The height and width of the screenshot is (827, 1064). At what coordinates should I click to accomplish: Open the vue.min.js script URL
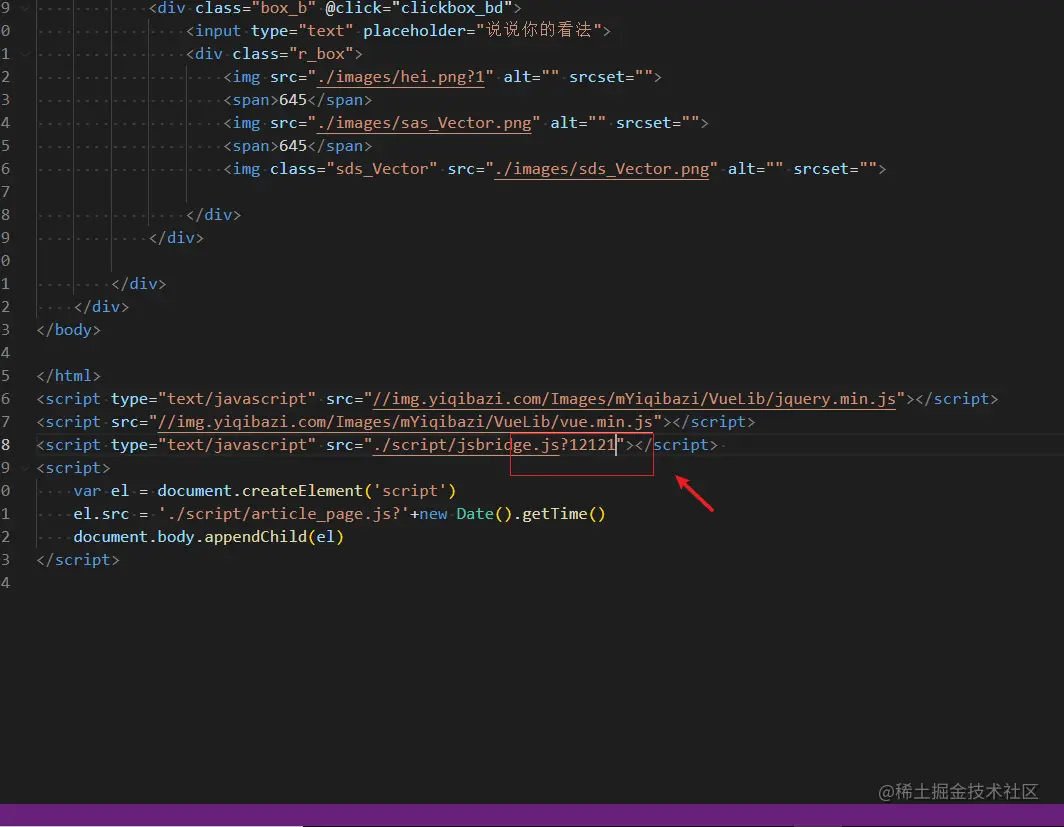(405, 422)
